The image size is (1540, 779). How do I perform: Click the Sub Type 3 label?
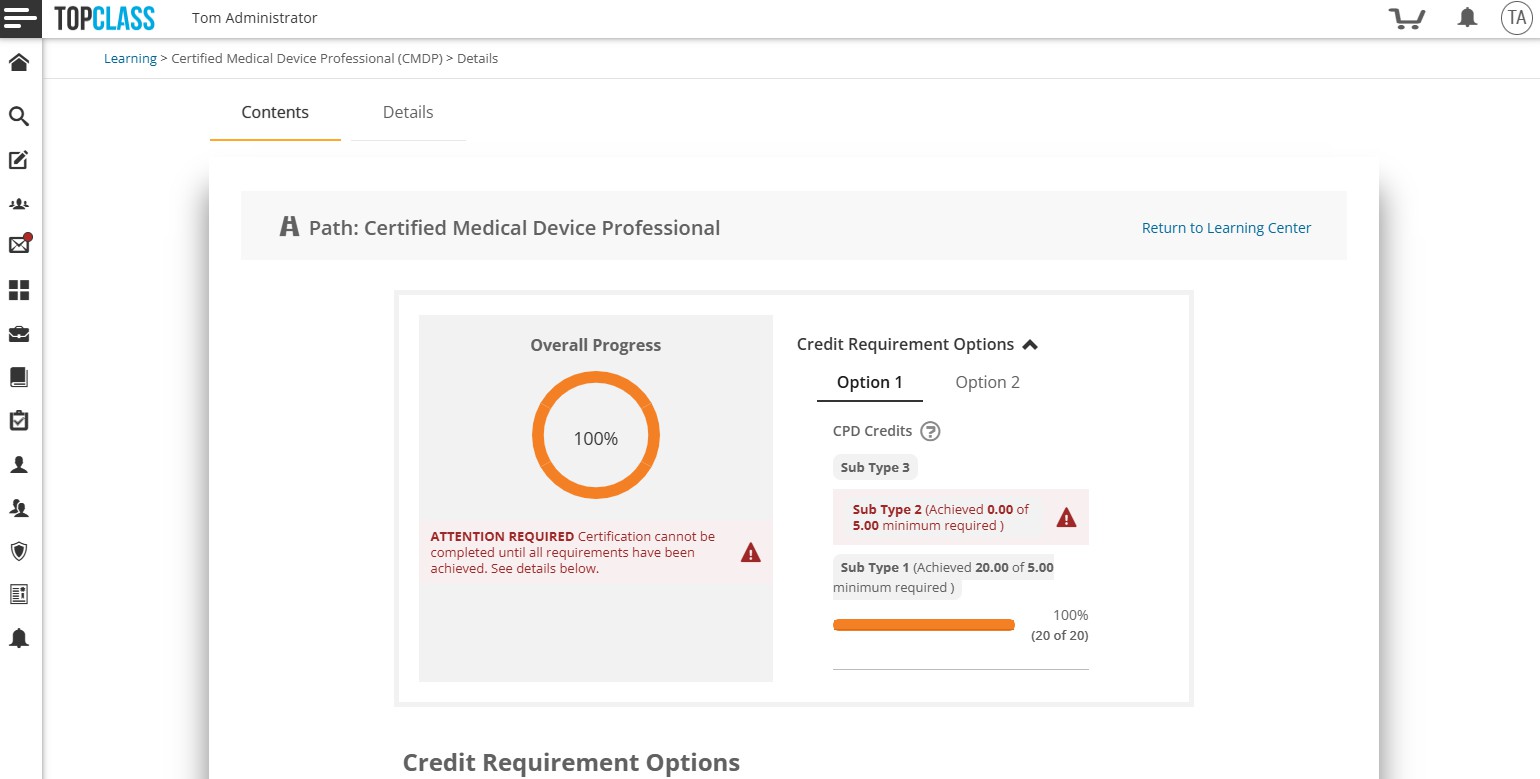coord(875,467)
